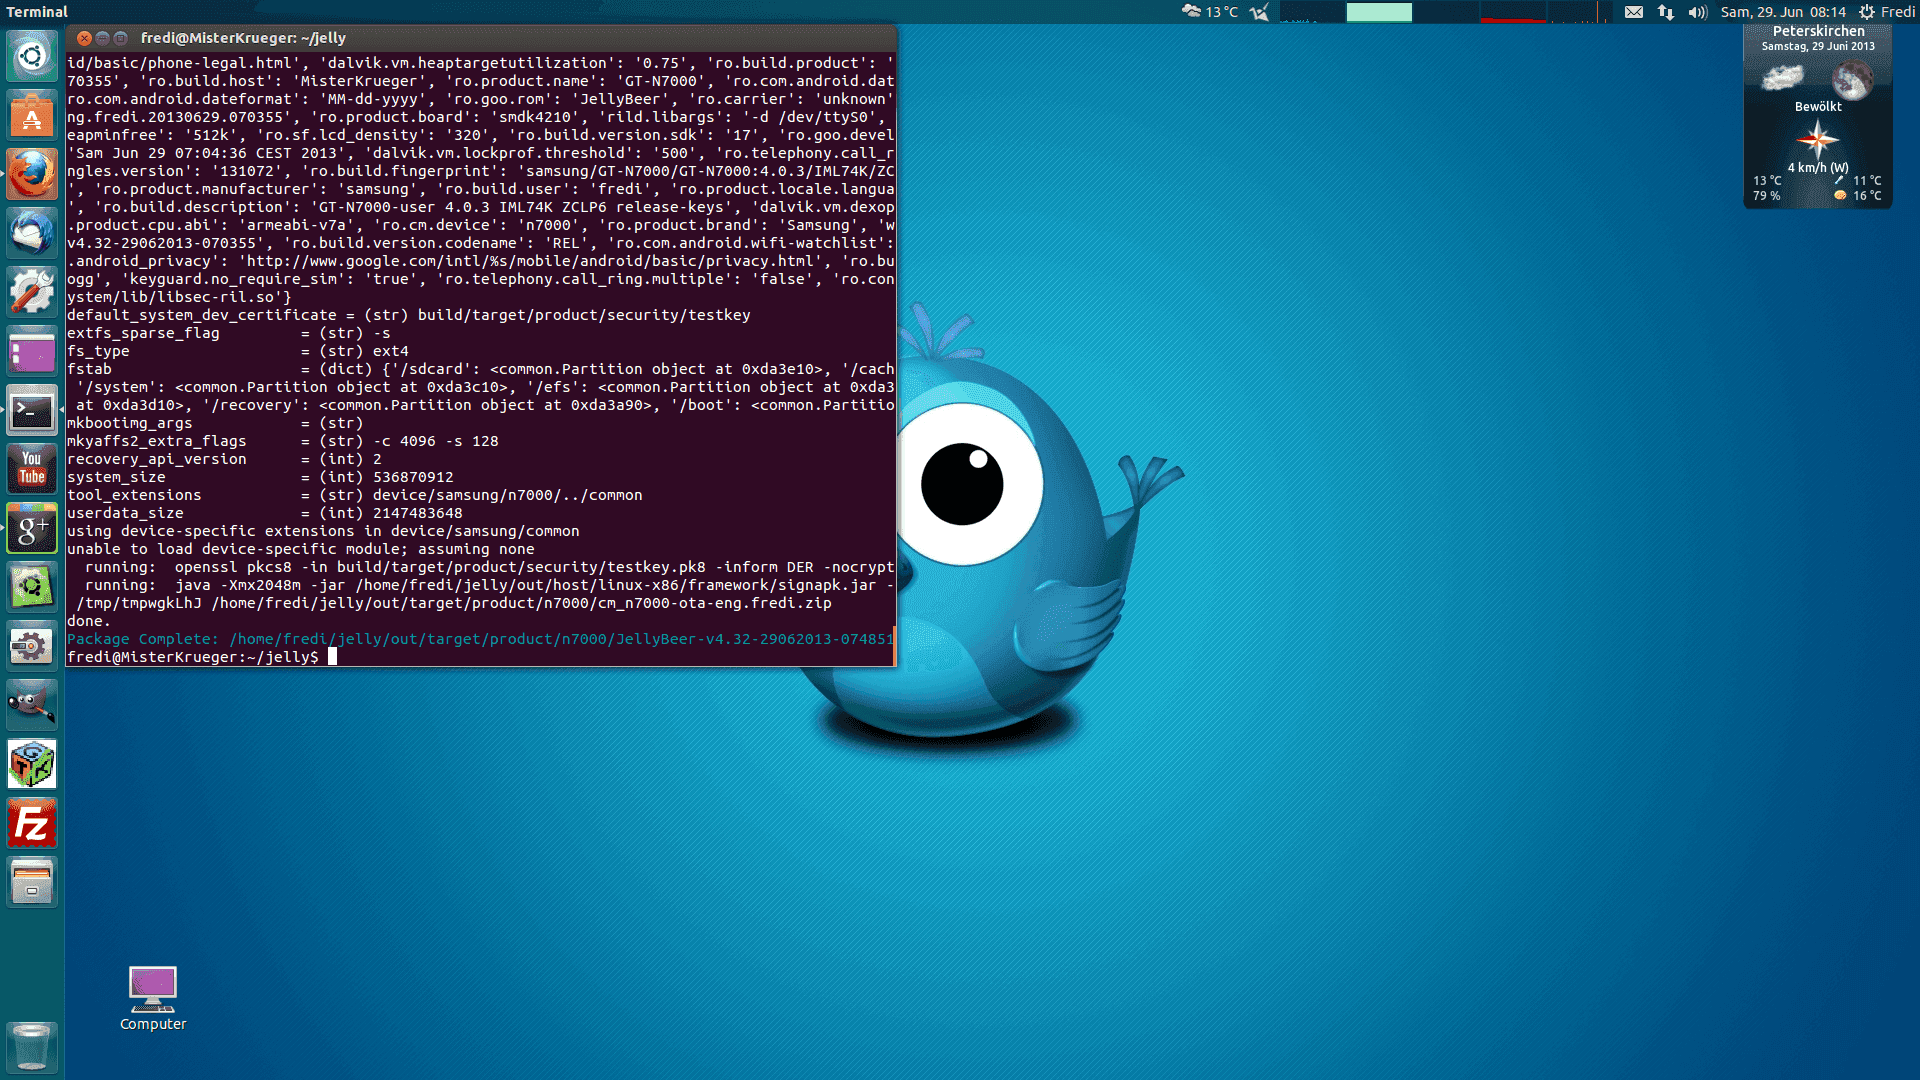Image resolution: width=1920 pixels, height=1080 pixels.
Task: Click the Terminal application name in top panel
Action: [37, 12]
